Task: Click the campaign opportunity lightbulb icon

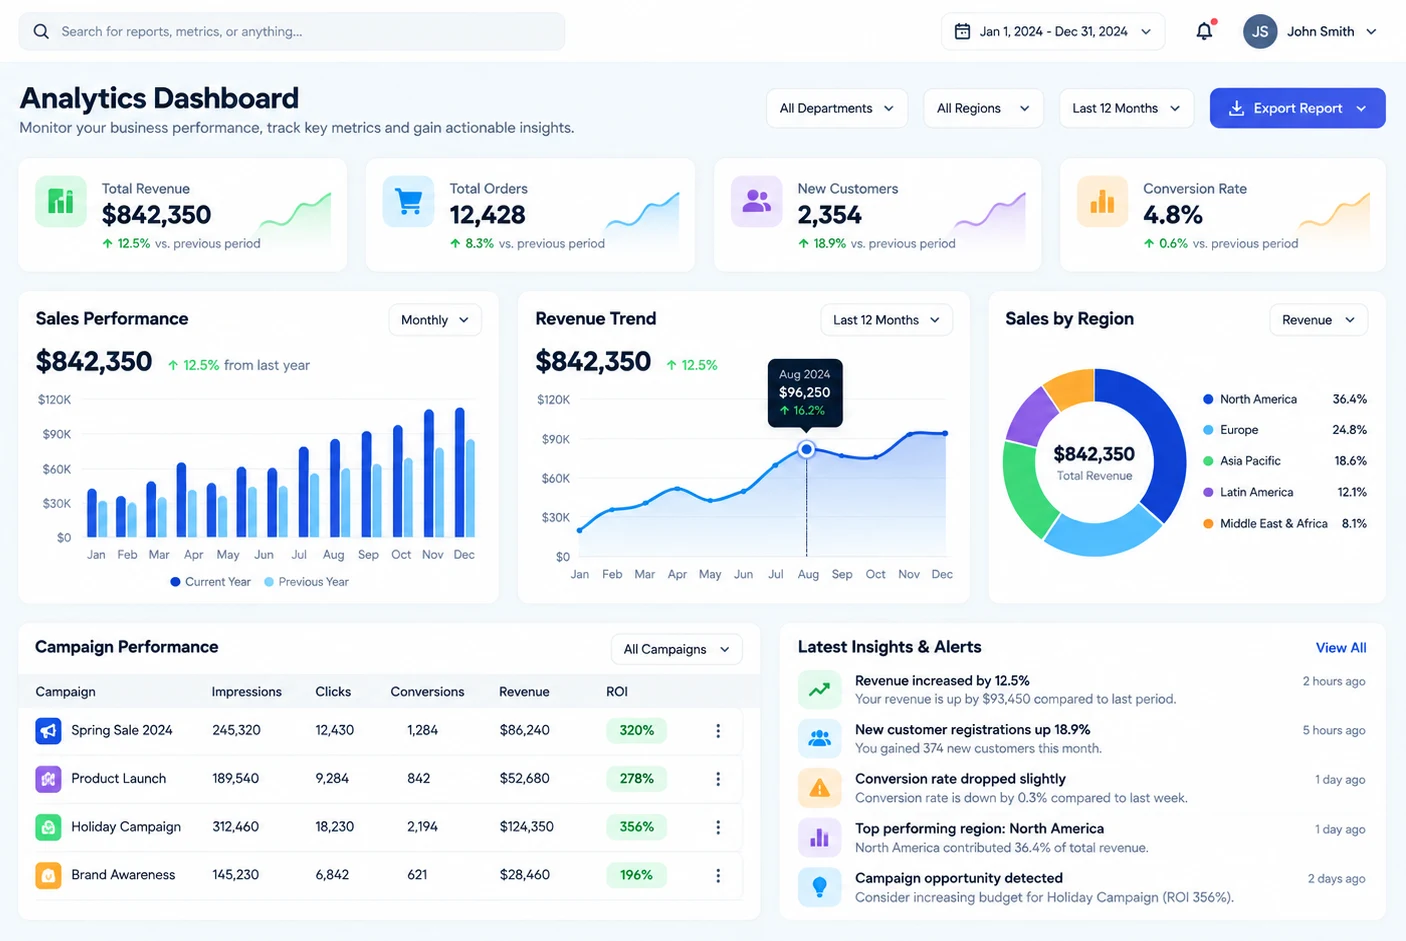Action: [x=819, y=886]
